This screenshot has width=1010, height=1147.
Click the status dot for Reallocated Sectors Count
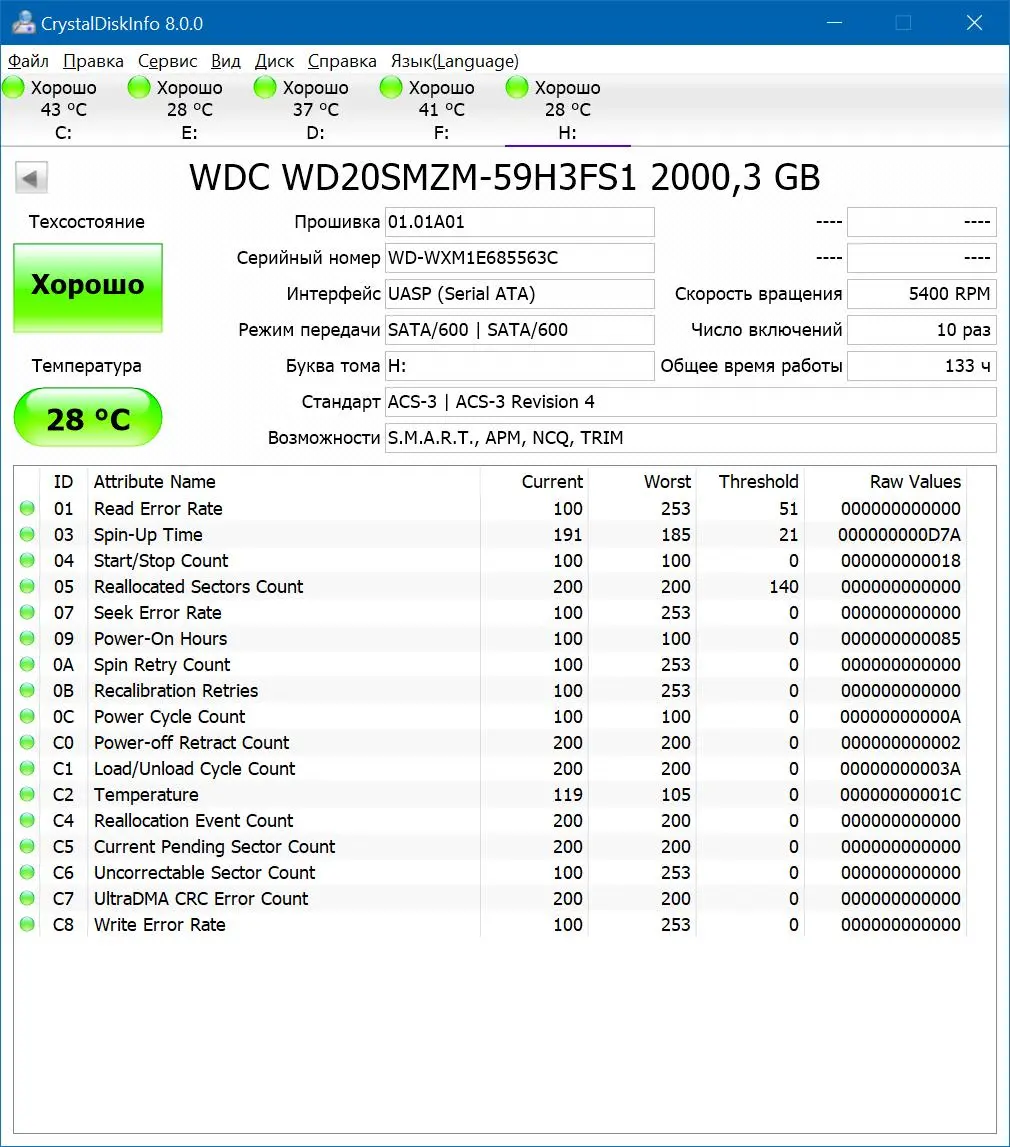point(27,586)
